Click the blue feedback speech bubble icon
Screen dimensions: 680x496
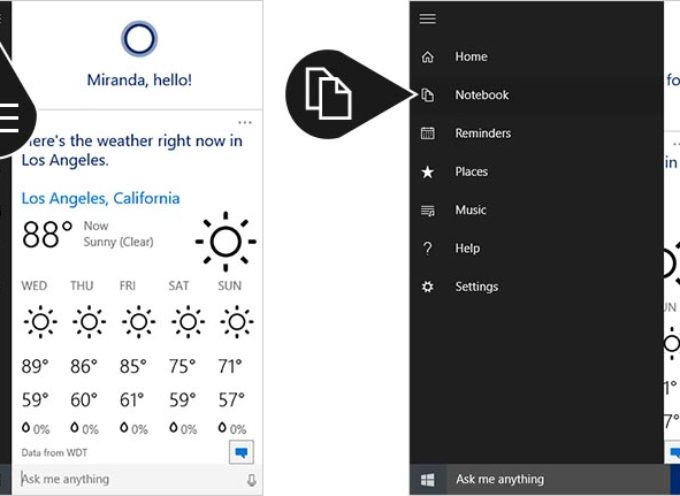click(242, 453)
